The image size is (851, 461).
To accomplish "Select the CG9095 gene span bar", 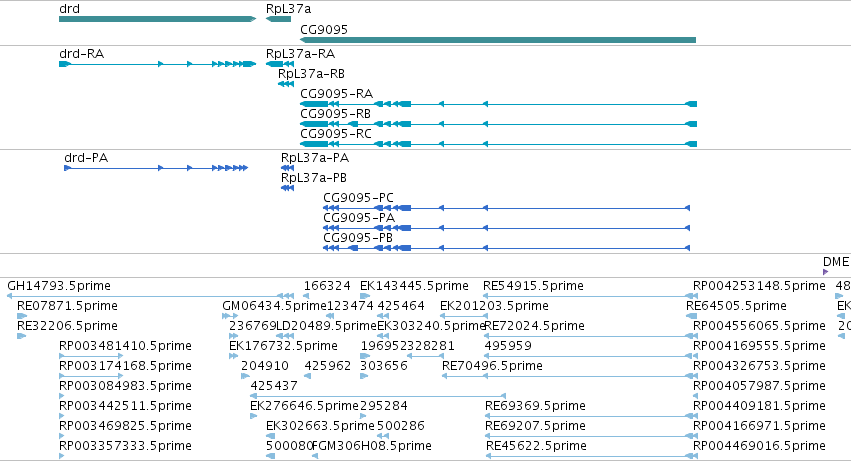I will (x=498, y=40).
